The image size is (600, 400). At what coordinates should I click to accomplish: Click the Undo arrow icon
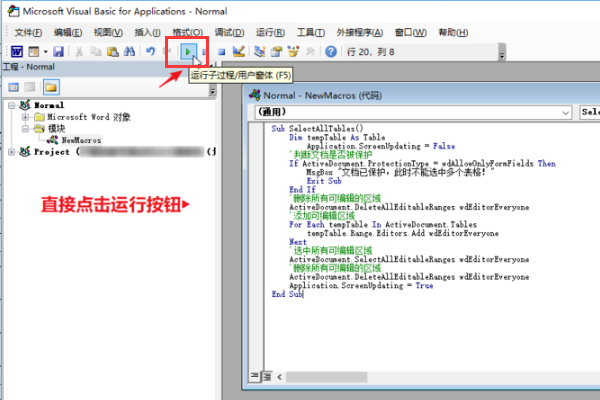(x=151, y=52)
